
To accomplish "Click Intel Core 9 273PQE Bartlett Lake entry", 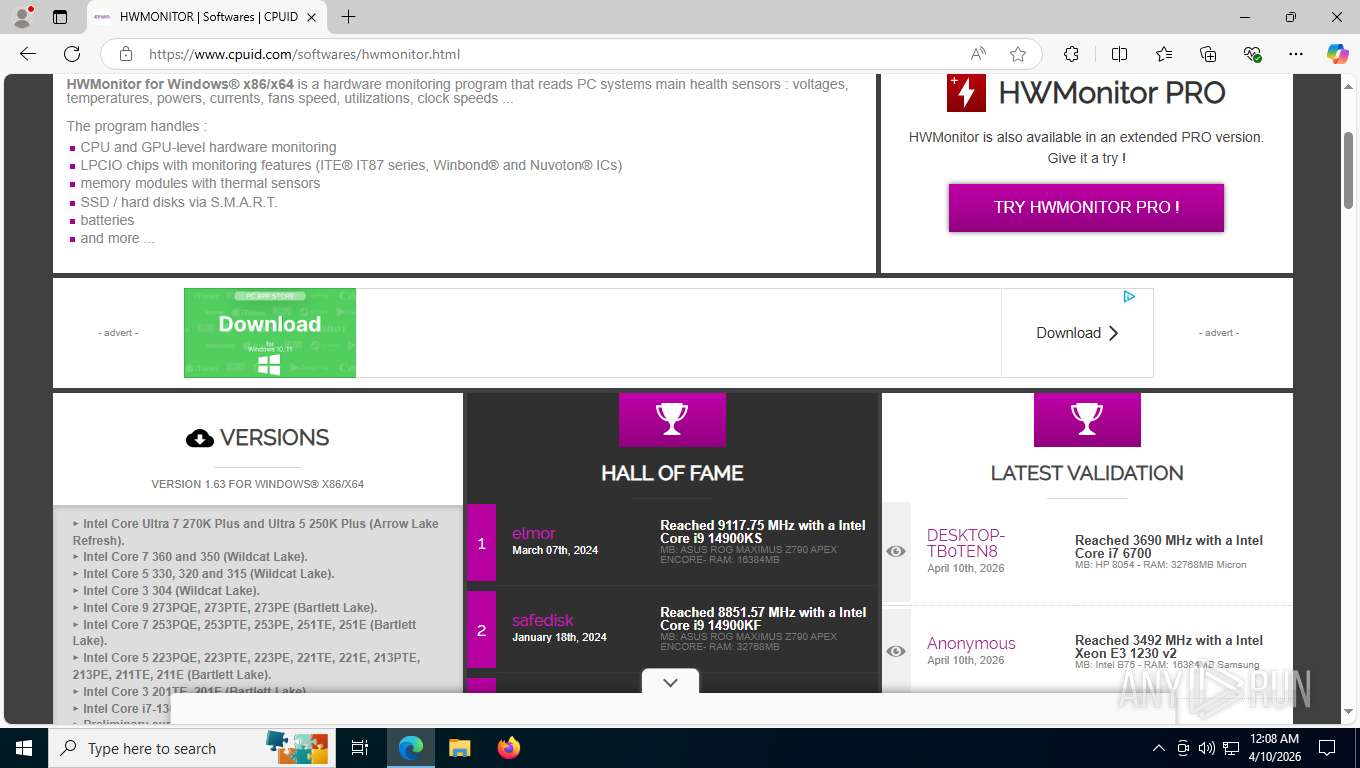I will click(230, 608).
